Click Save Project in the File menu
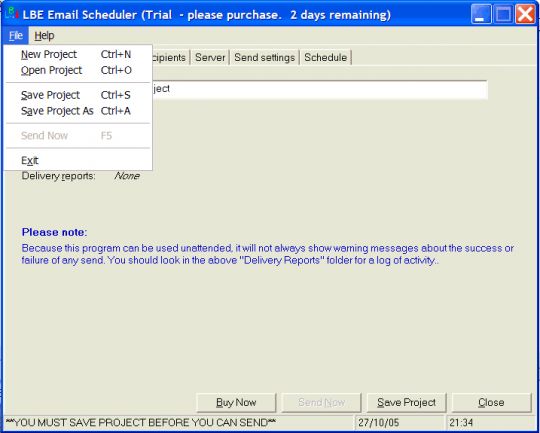Image resolution: width=540 pixels, height=433 pixels. [x=78, y=95]
